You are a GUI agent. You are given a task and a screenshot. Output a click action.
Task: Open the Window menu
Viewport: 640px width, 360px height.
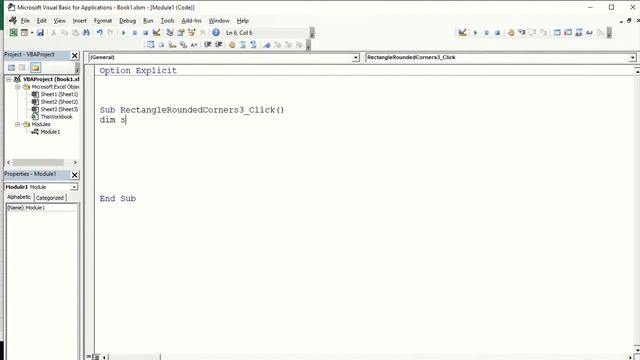pos(219,20)
